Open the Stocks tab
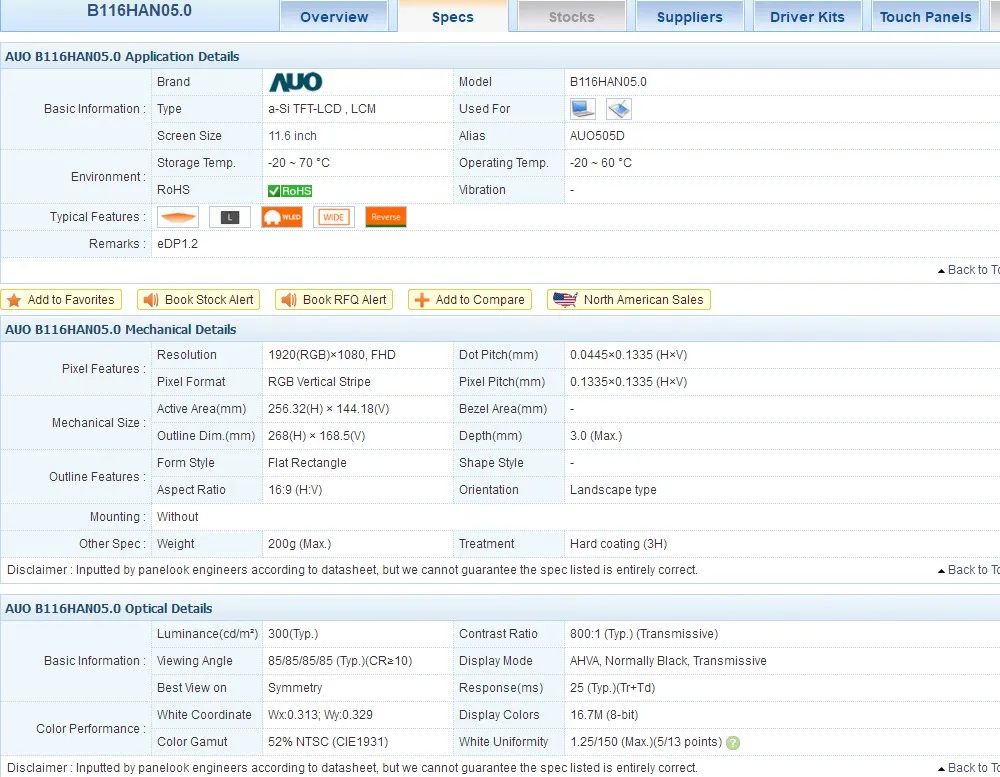The width and height of the screenshot is (1000, 777). tap(571, 17)
